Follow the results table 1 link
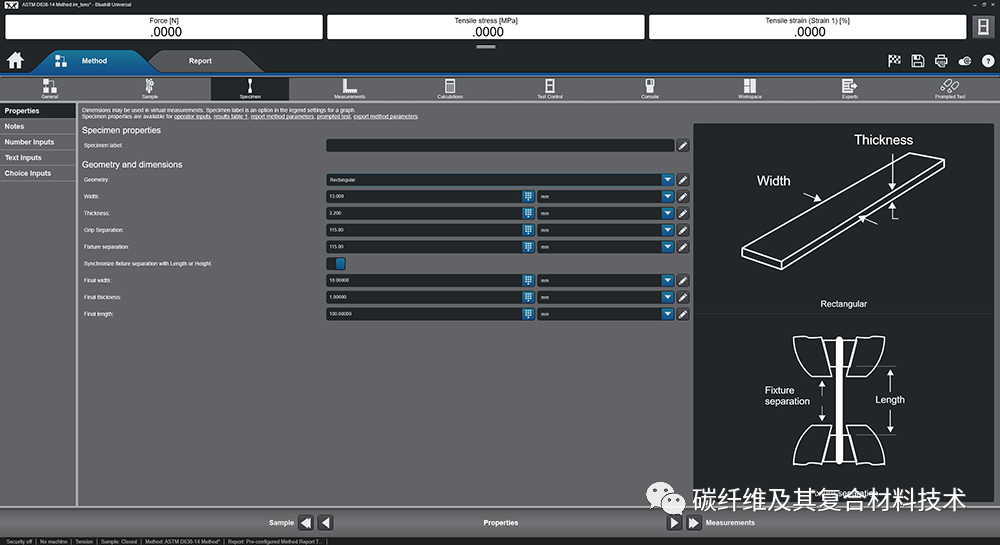This screenshot has height=545, width=1000. 230,117
